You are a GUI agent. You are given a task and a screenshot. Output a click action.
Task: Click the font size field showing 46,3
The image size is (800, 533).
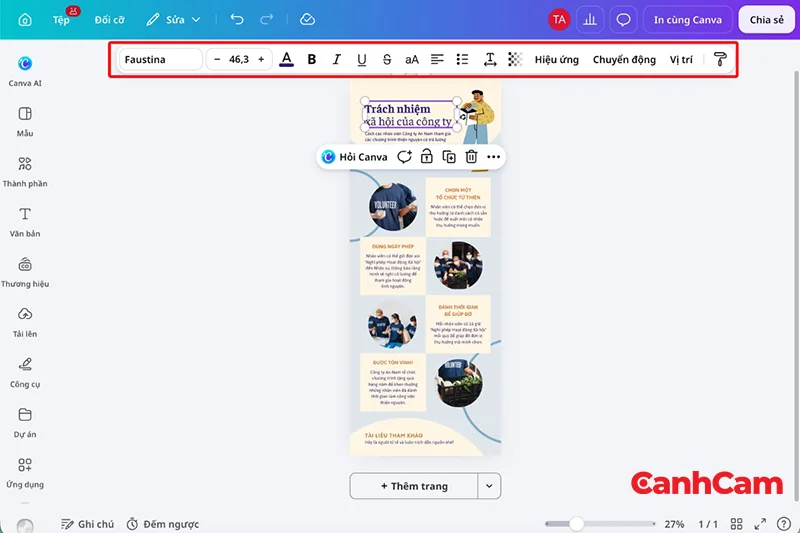point(239,60)
